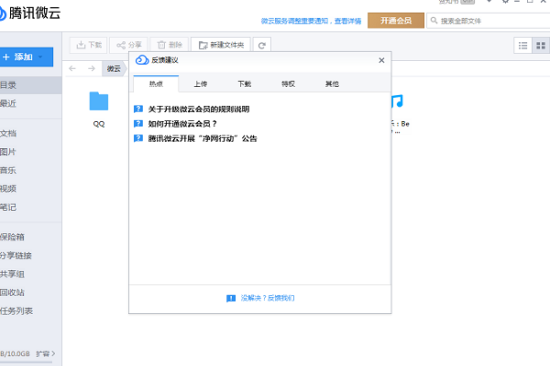The width and height of the screenshot is (550, 366).
Task: Switch to the 上传 tab
Action: [x=200, y=84]
